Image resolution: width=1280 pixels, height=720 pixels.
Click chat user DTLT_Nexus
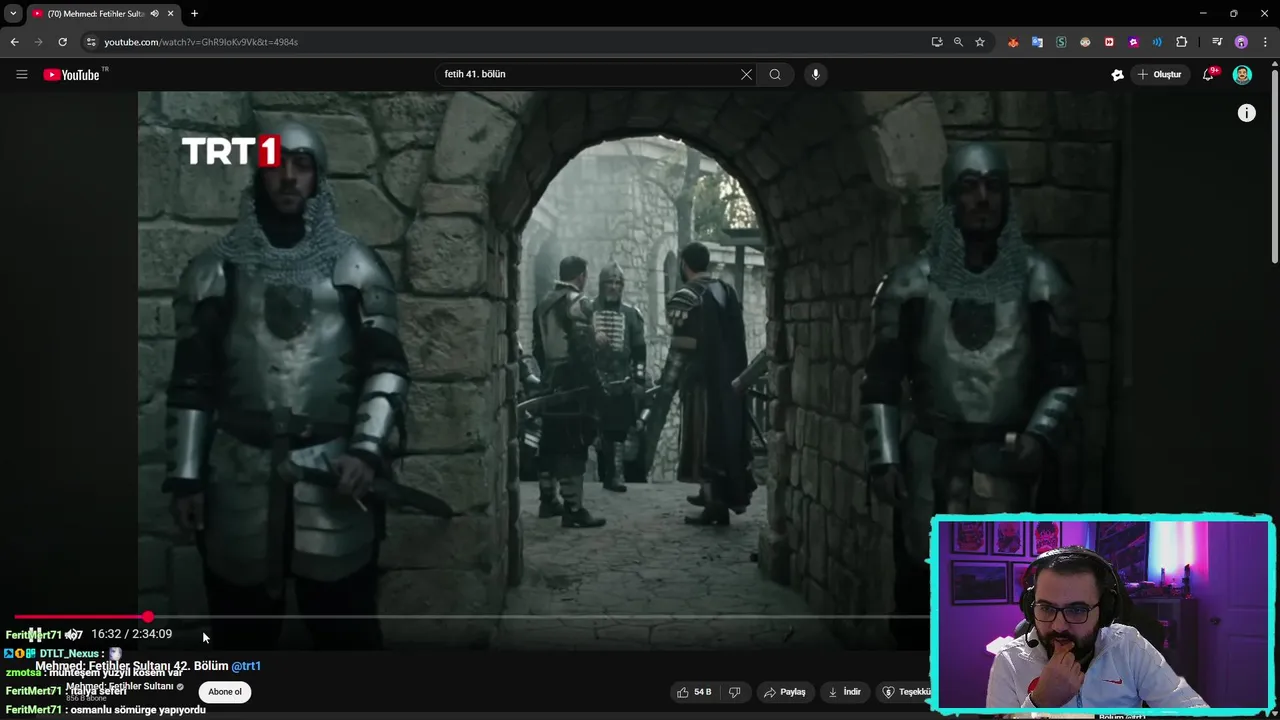69,654
